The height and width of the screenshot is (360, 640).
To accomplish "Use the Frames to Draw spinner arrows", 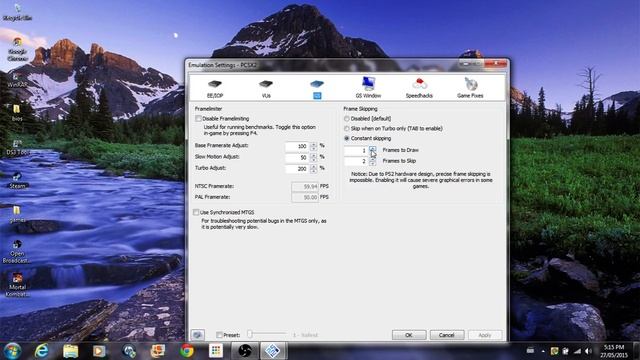I will (x=372, y=151).
